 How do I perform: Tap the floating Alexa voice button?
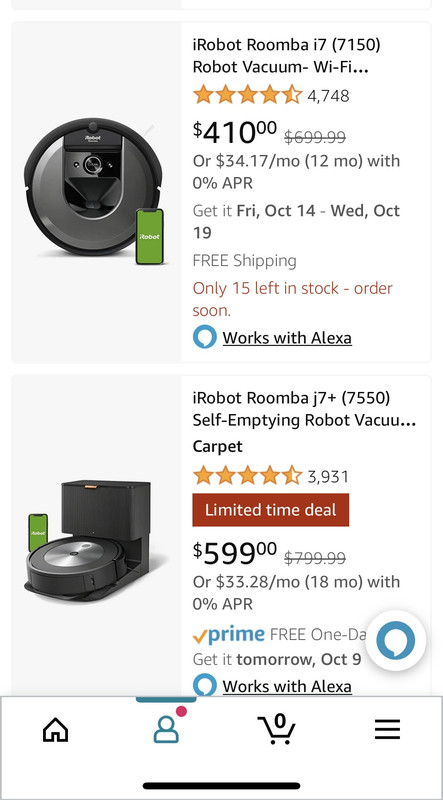pyautogui.click(x=396, y=640)
